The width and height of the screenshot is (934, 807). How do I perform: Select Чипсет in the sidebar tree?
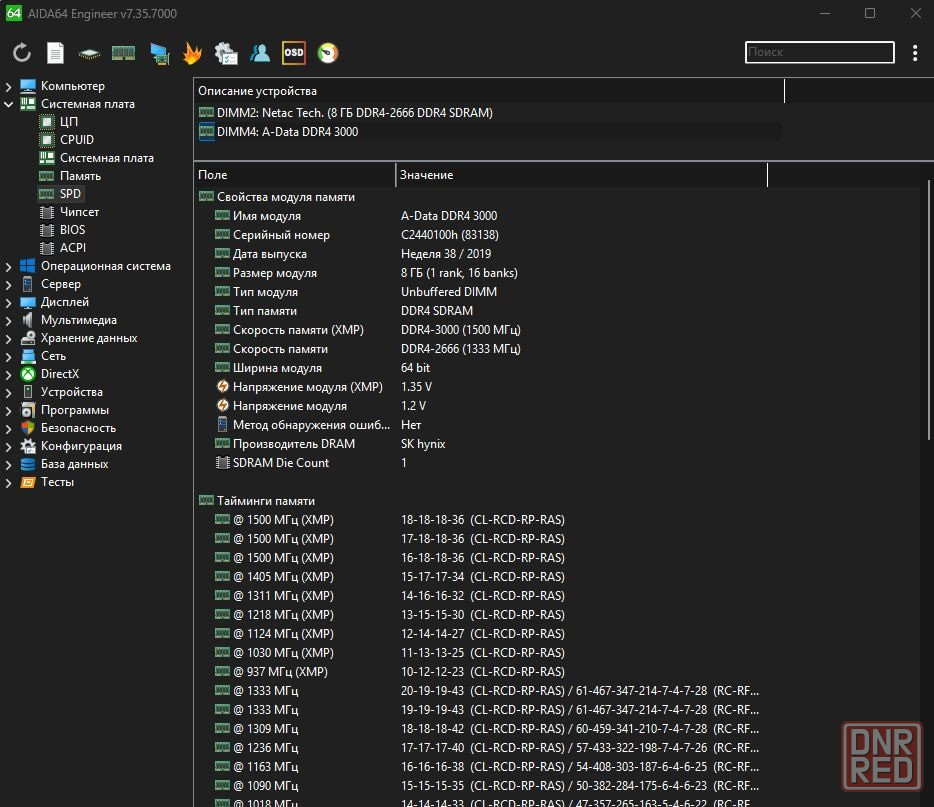point(79,212)
